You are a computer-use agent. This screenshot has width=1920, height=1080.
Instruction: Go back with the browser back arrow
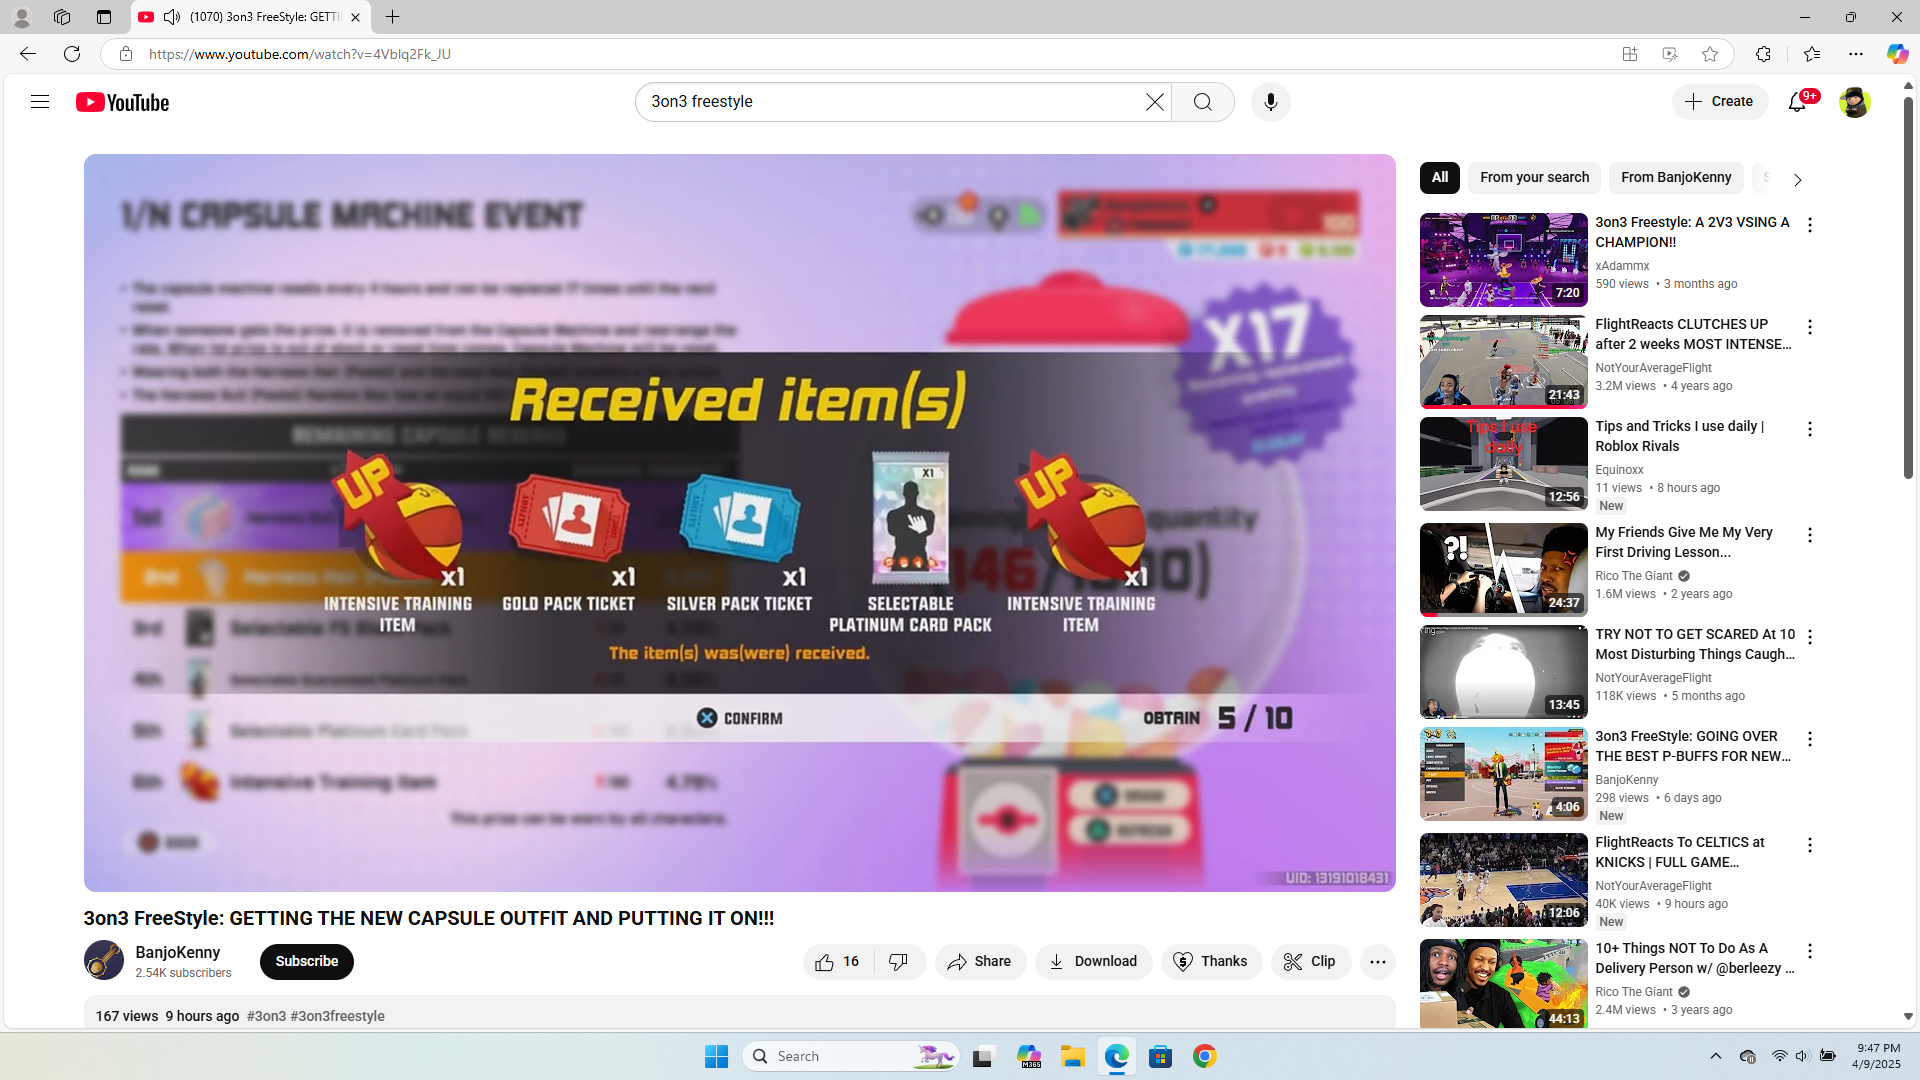click(28, 54)
